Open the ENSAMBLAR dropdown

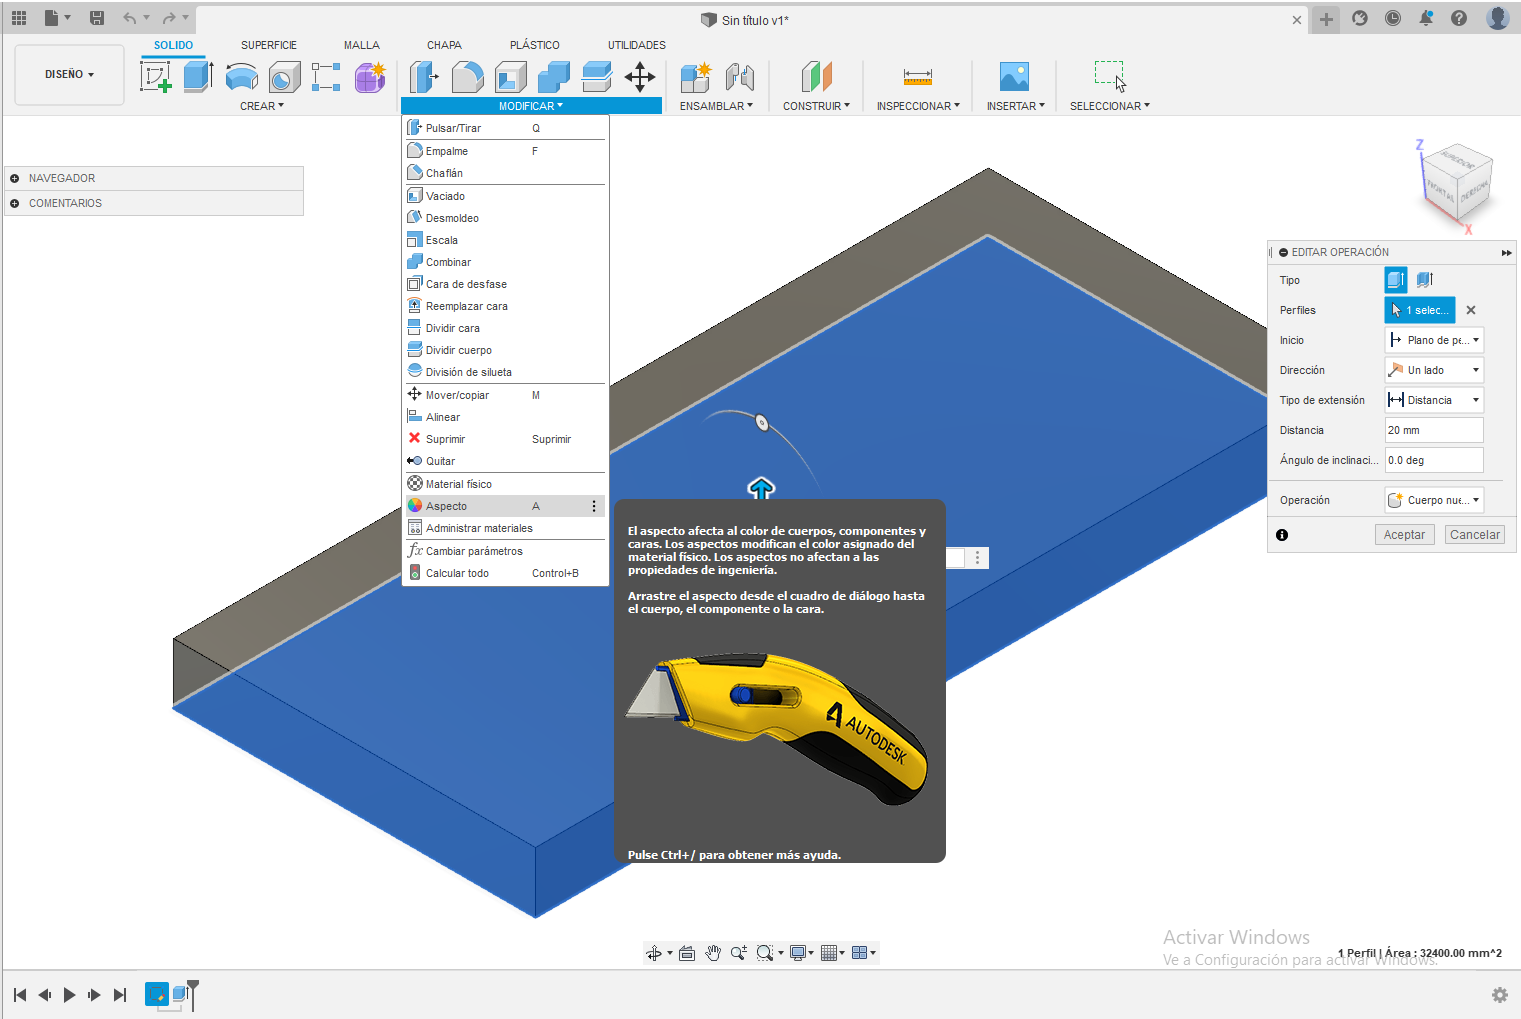click(x=716, y=106)
